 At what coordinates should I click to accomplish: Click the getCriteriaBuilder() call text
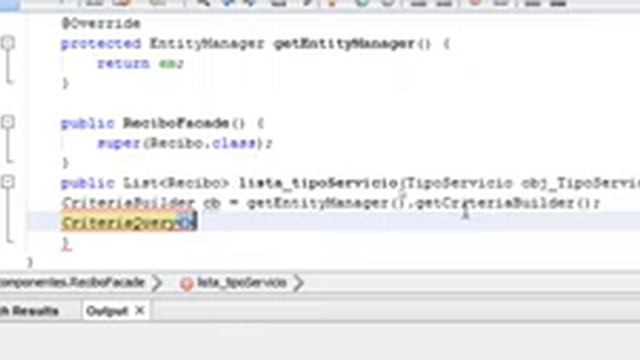[507, 203]
